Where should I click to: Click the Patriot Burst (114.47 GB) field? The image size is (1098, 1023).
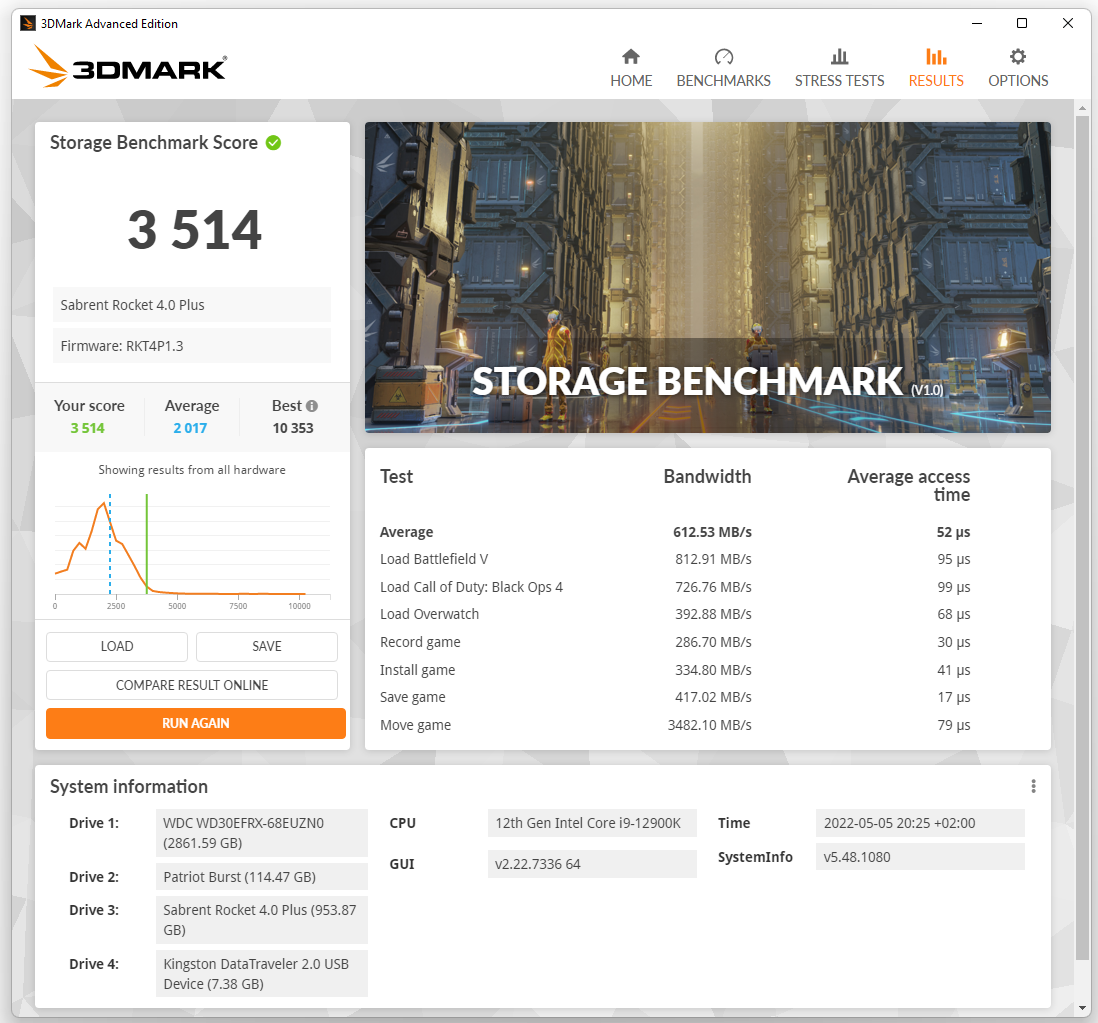pos(262,877)
